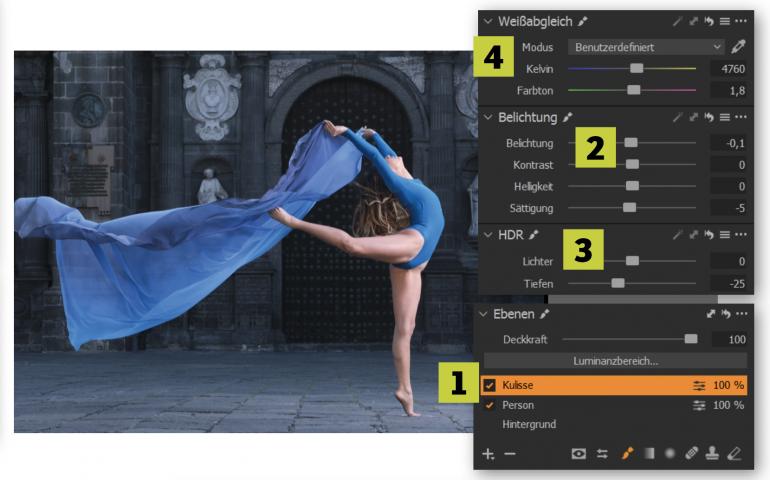Open the Ebenen panel three-dot menu
This screenshot has height=480, width=770.
740,313
